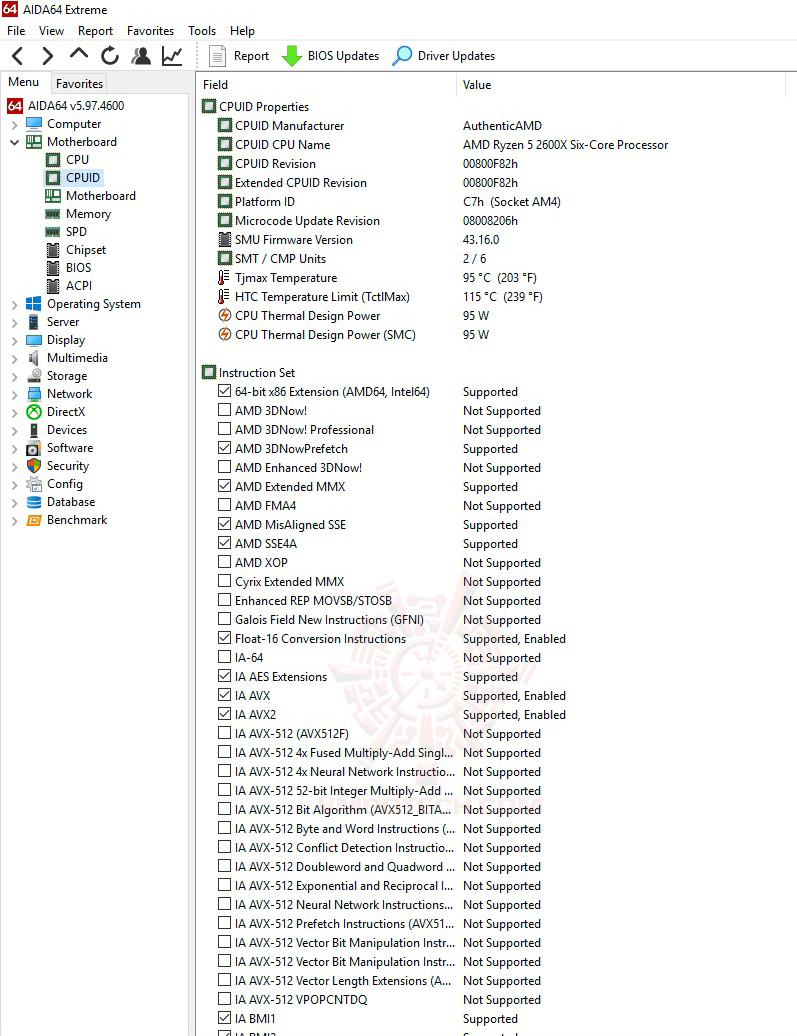Screen dimensions: 797x1036
Task: Open the Tools menu
Action: tap(202, 30)
